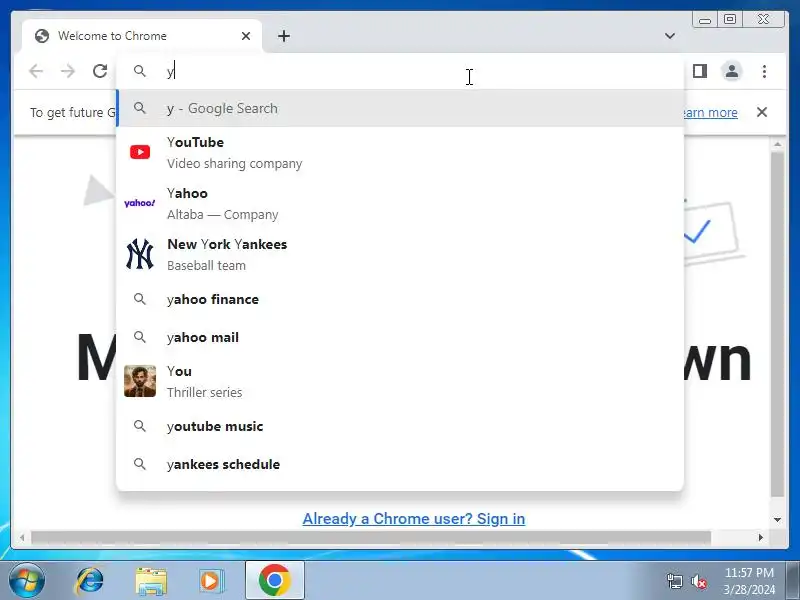The height and width of the screenshot is (600, 800).
Task: Click in the address bar text field
Action: pos(400,71)
